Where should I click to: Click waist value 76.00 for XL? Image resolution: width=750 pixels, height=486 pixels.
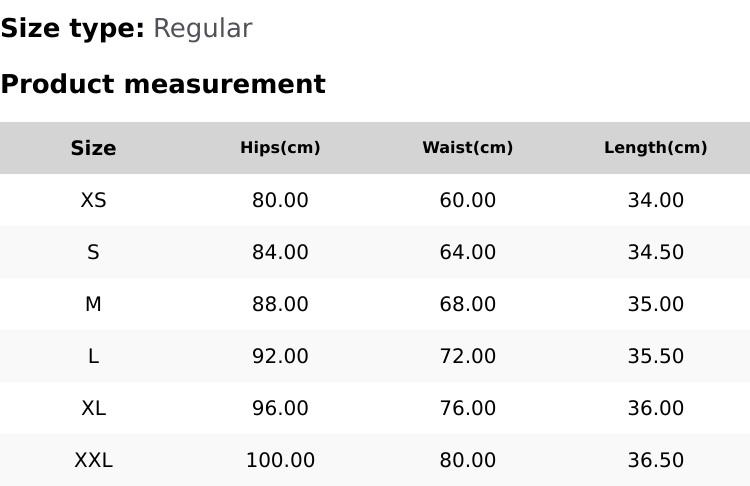click(x=467, y=408)
